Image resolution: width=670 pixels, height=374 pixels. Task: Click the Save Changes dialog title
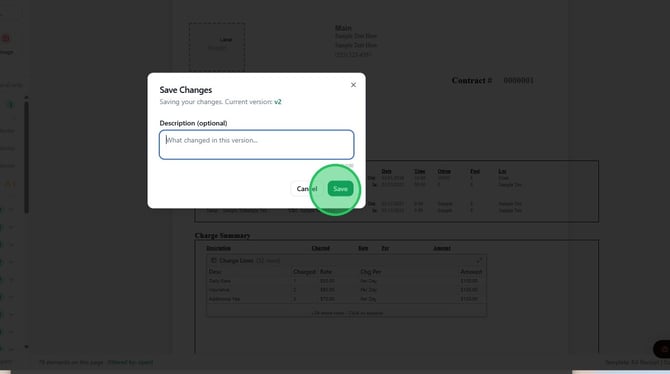[x=186, y=90]
